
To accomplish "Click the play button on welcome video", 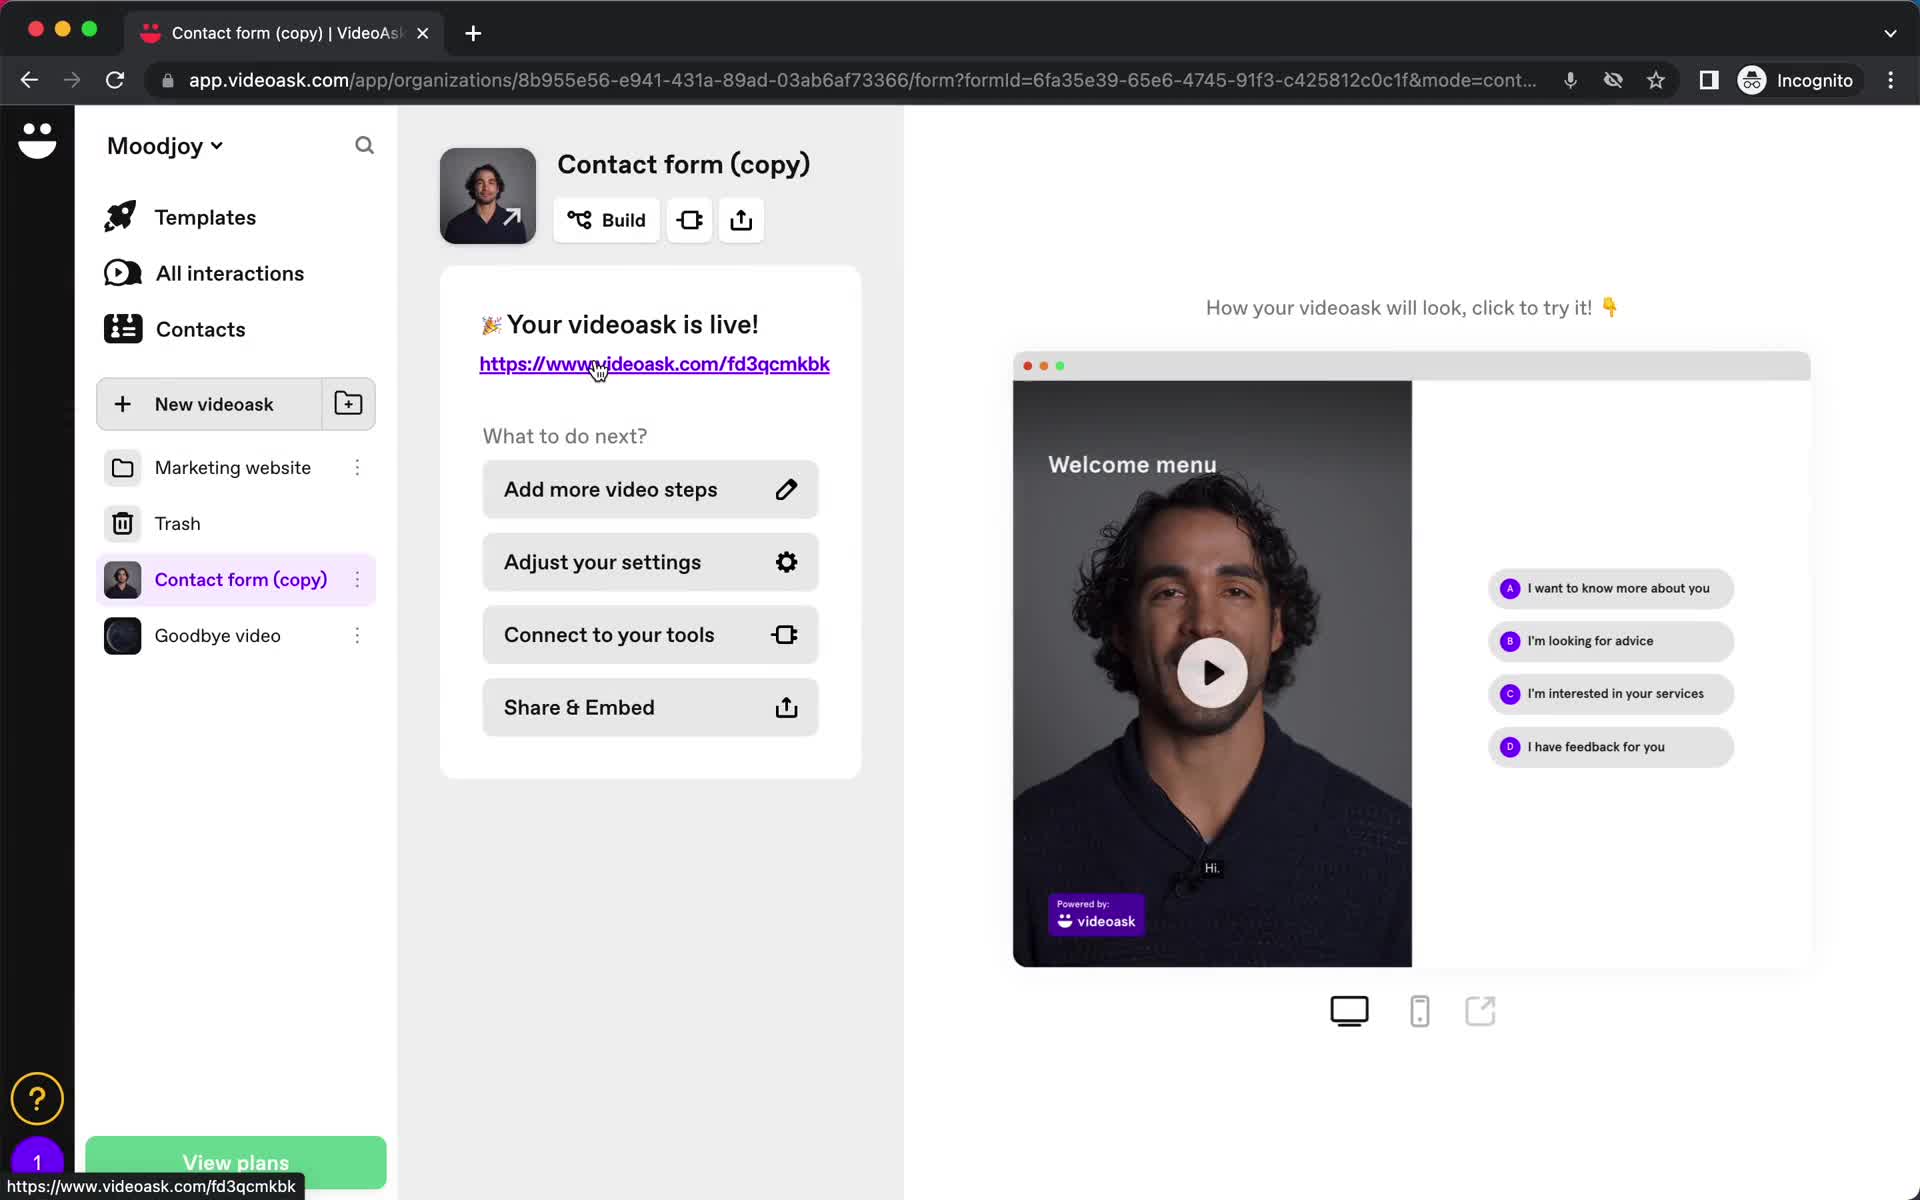I will (1211, 672).
